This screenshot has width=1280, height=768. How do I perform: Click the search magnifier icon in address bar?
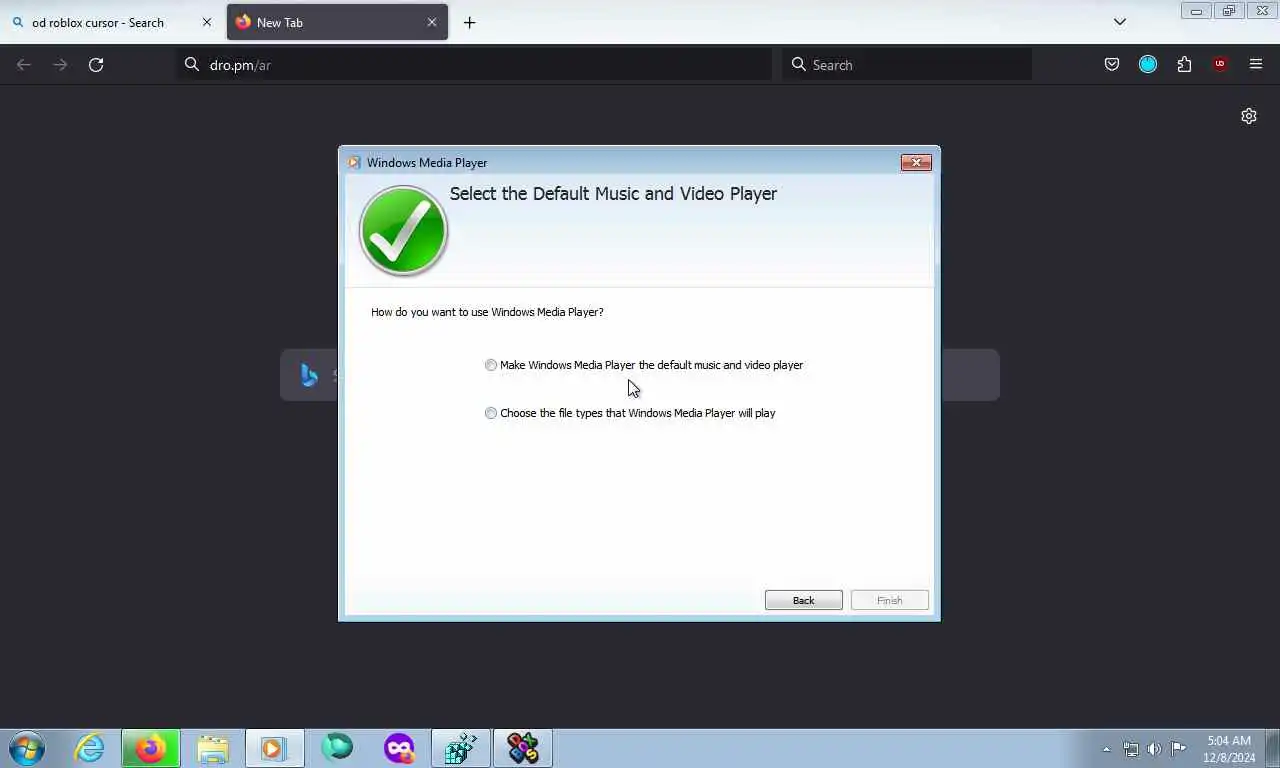(x=192, y=64)
